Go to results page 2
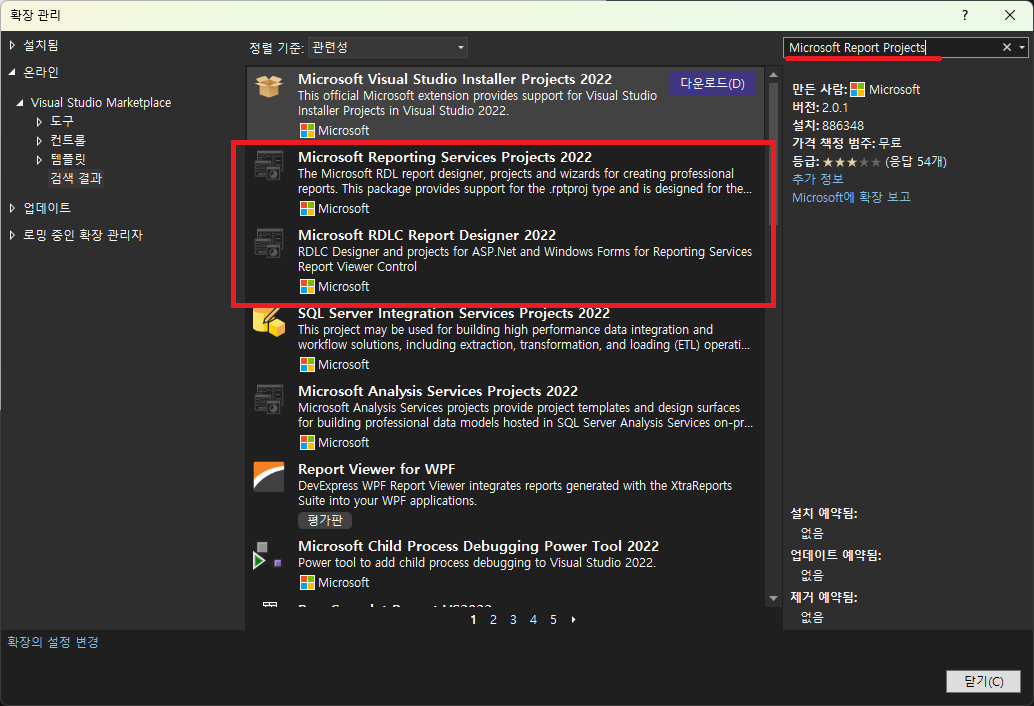Image resolution: width=1034 pixels, height=706 pixels. click(x=493, y=620)
